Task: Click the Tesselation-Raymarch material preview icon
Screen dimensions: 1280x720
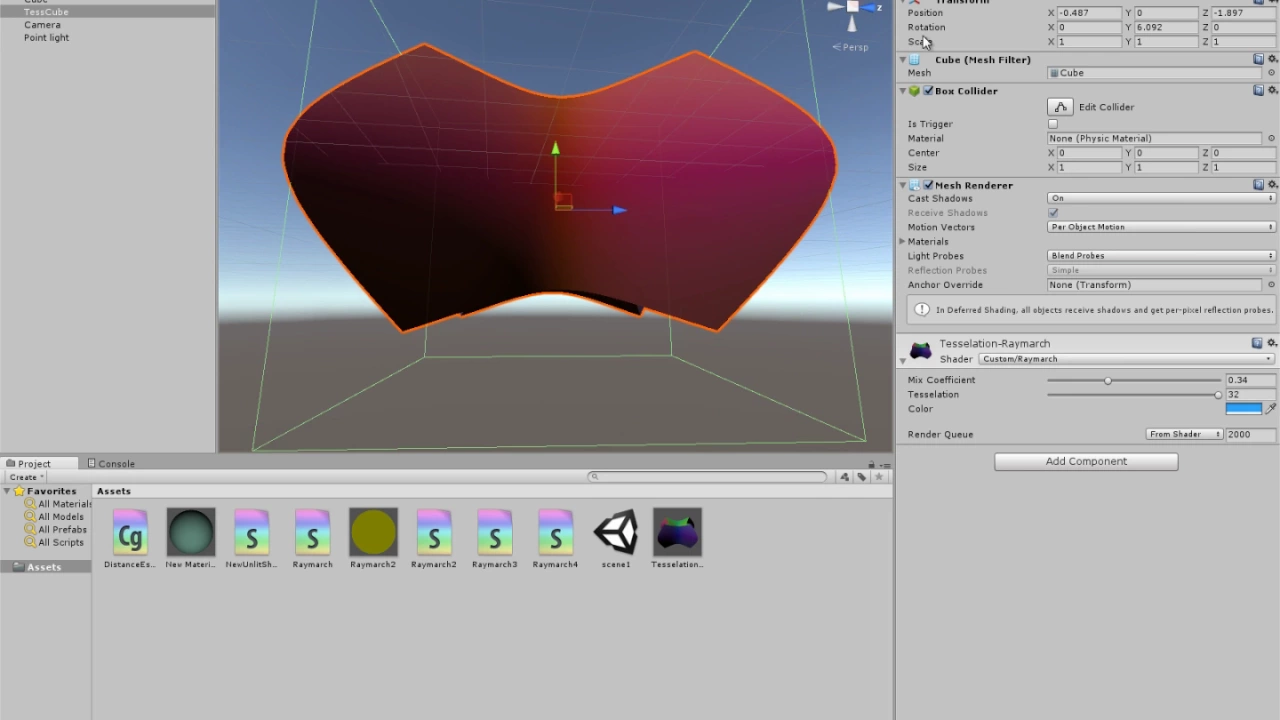Action: point(920,350)
